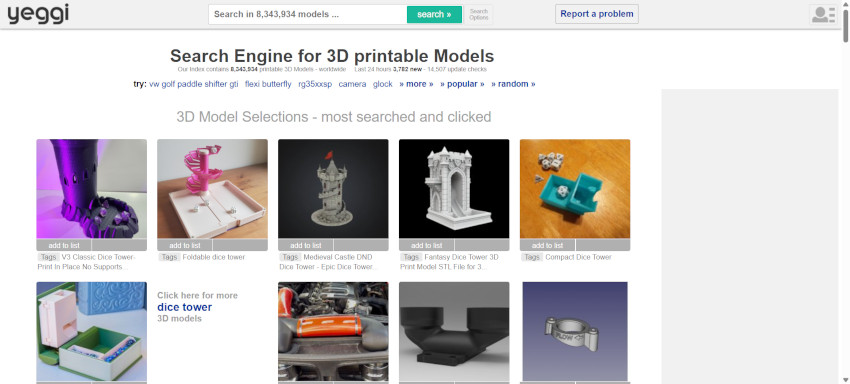Open the 'flexi butterfly' suggestion link
The height and width of the screenshot is (384, 850).
click(x=268, y=84)
